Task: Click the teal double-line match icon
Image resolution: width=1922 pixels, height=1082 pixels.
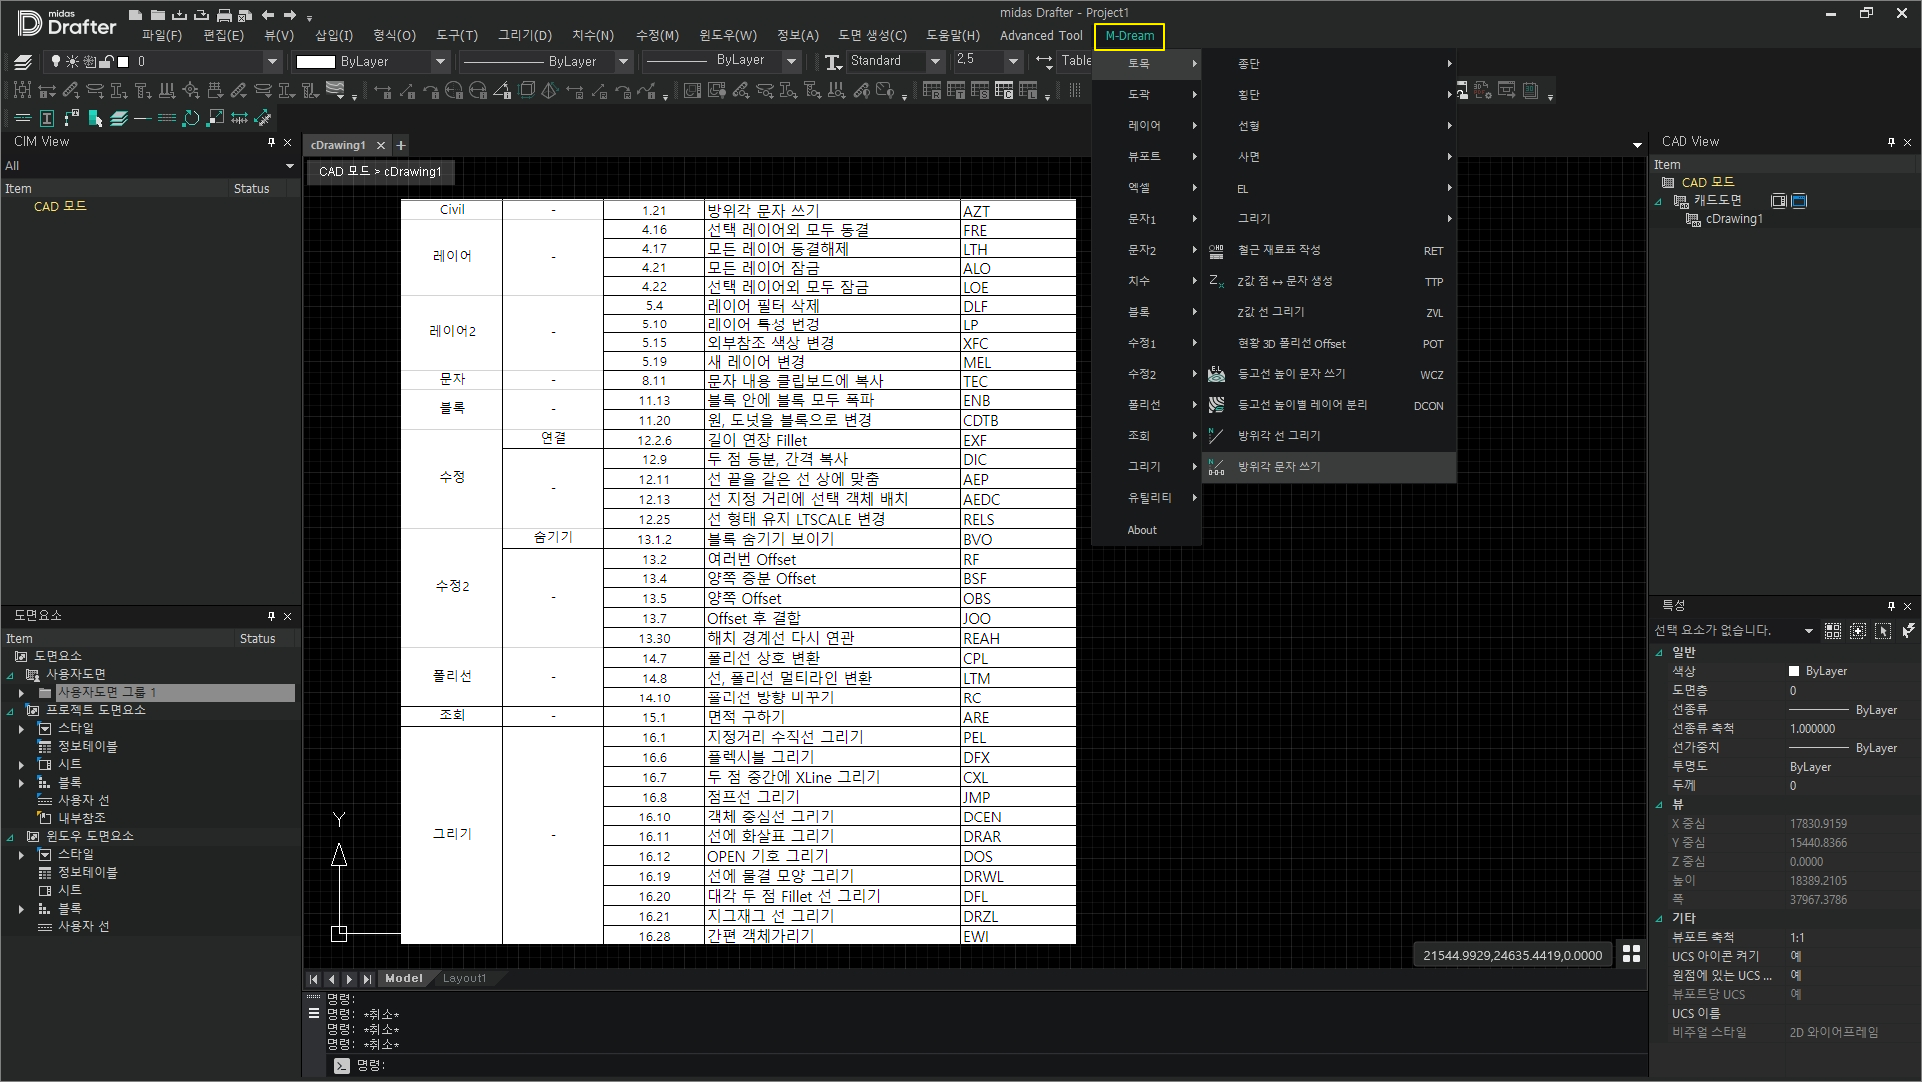Action: click(x=23, y=118)
